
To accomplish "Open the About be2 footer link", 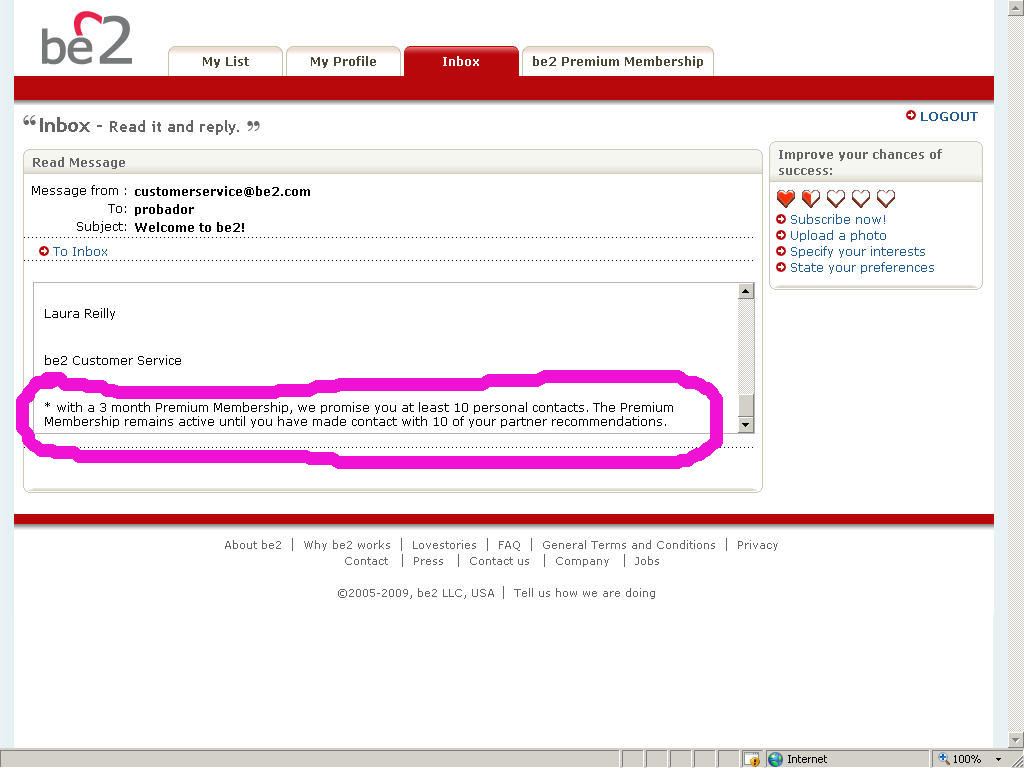I will point(253,545).
